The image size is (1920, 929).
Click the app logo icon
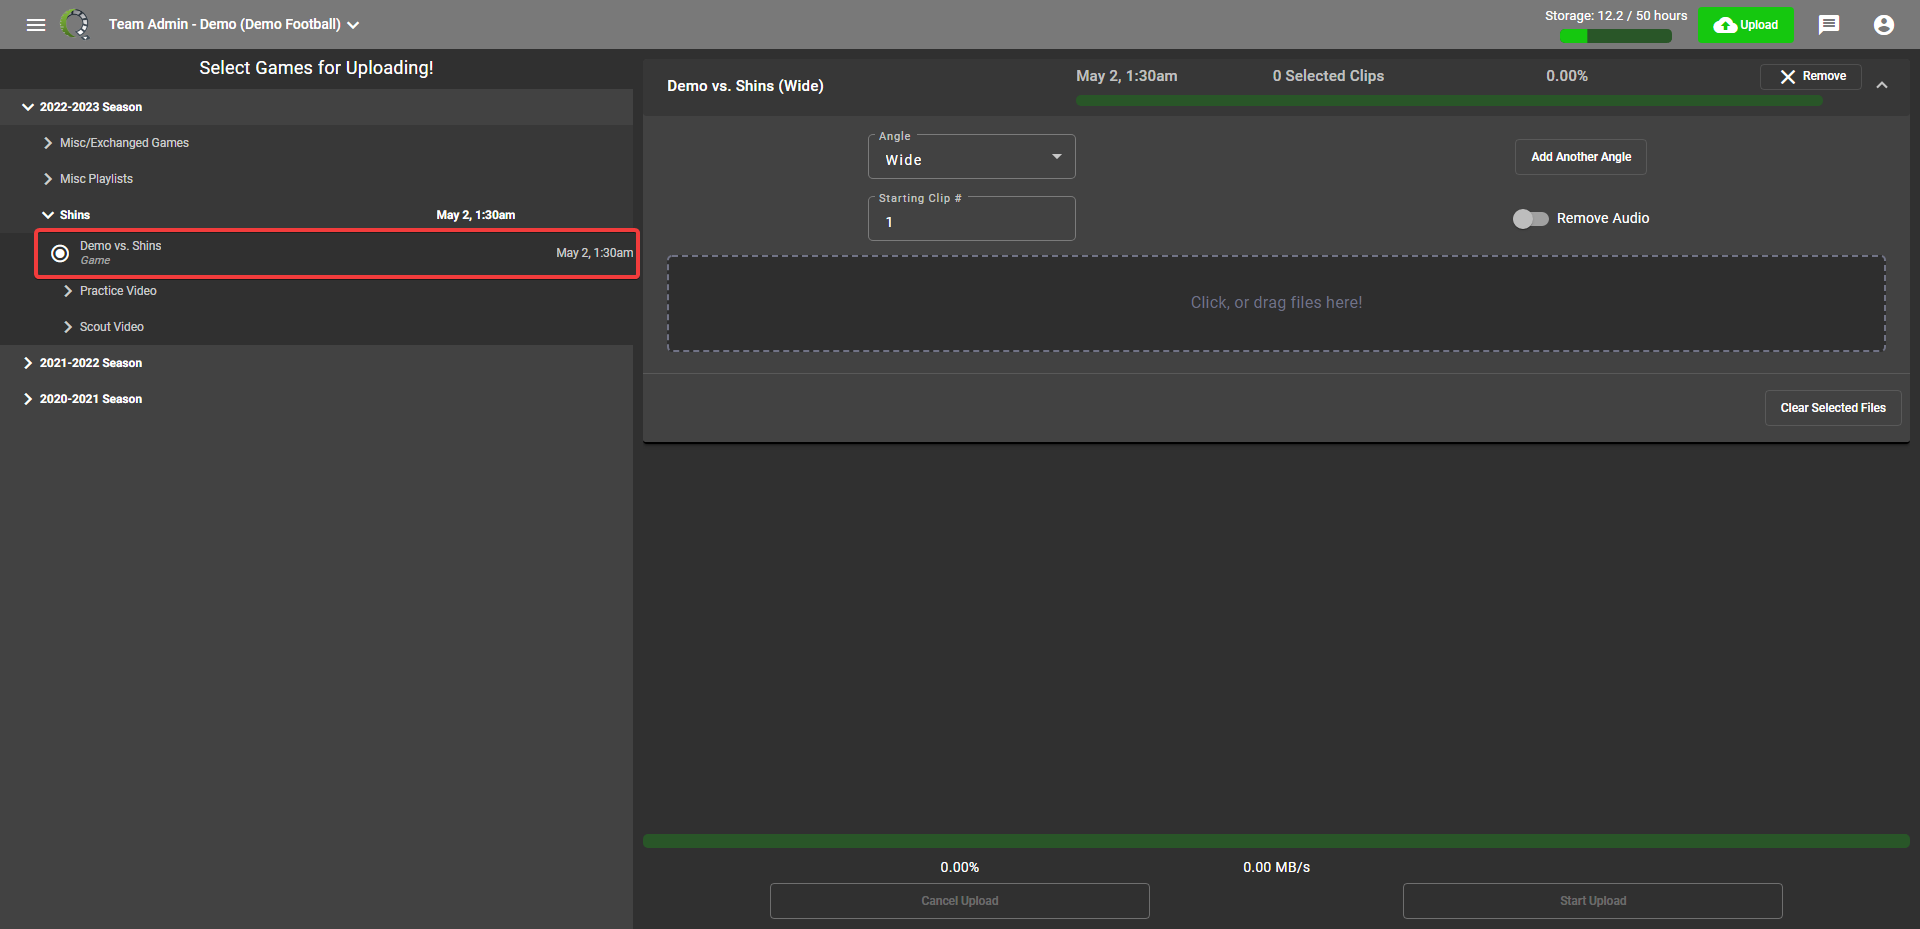[75, 24]
